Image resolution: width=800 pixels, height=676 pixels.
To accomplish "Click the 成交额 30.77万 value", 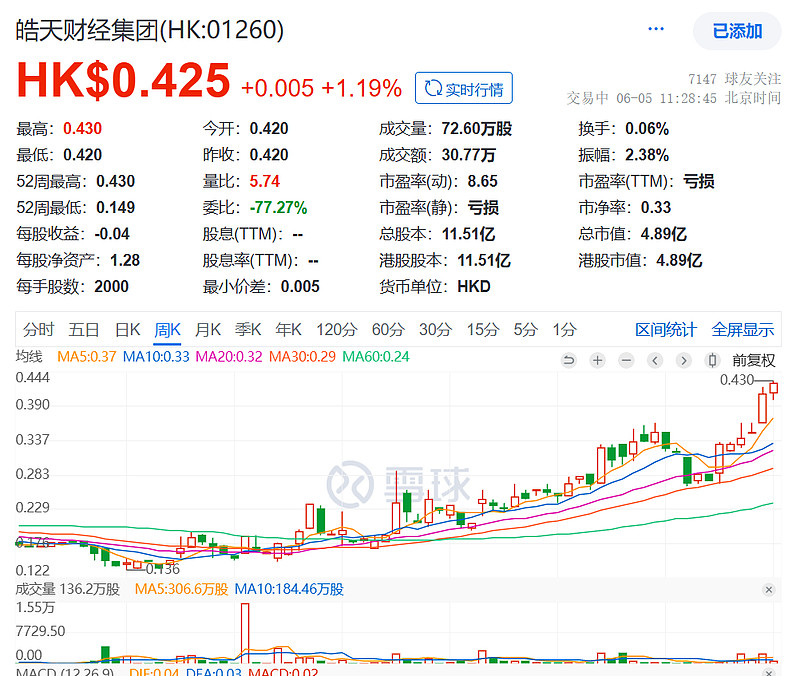I will coord(468,155).
